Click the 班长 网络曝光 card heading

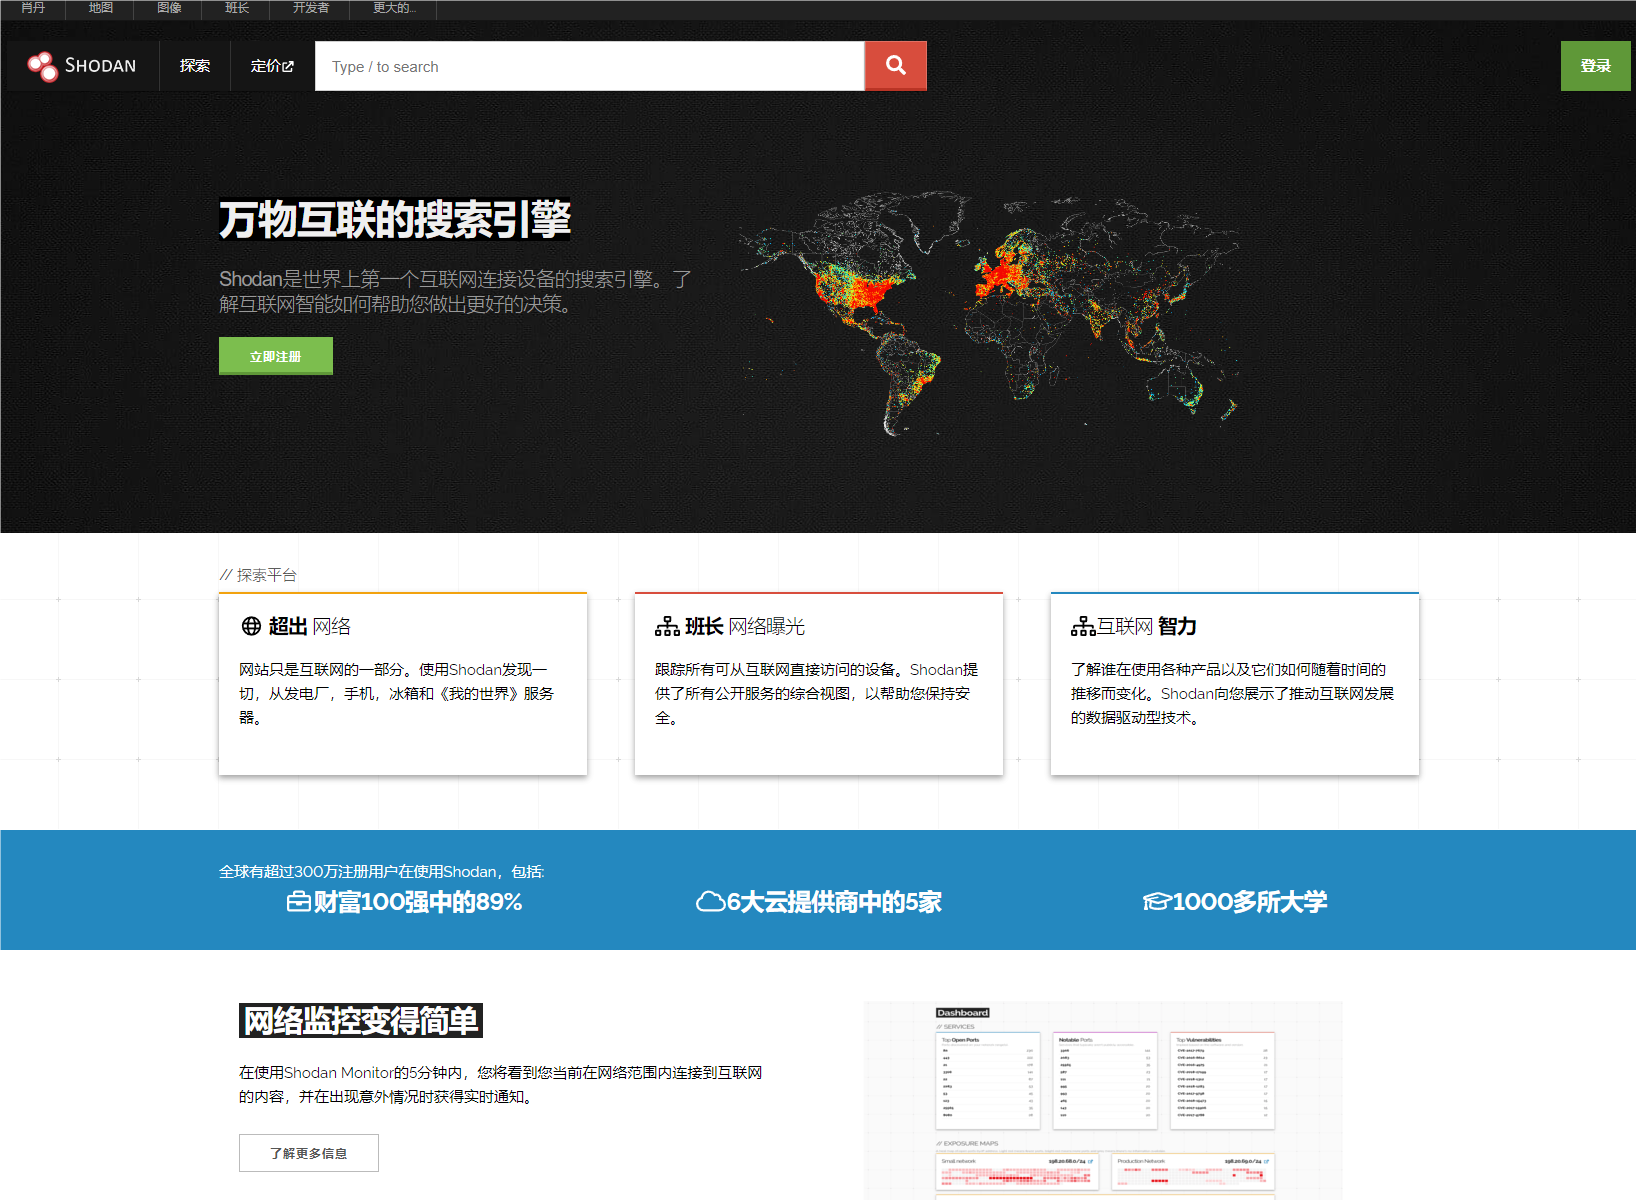(x=744, y=626)
